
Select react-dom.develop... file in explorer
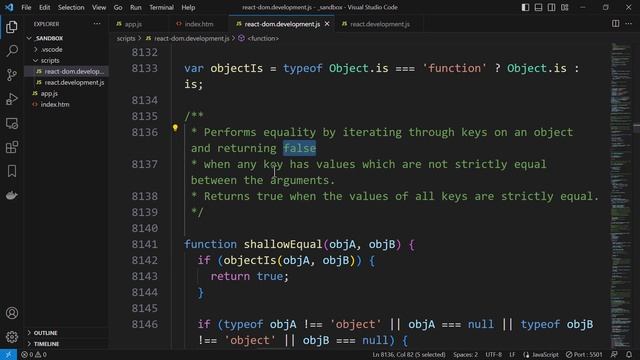[67, 71]
